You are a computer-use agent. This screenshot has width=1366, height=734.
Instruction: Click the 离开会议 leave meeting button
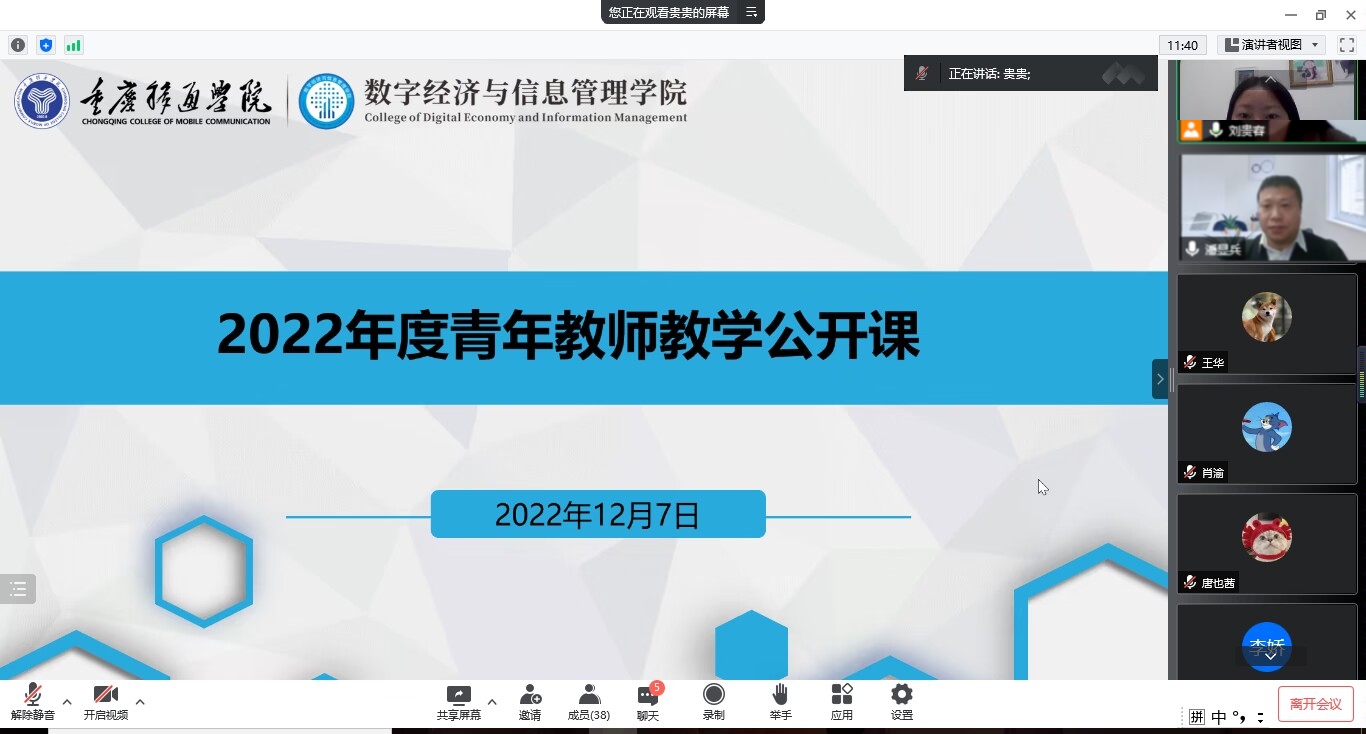(1315, 704)
